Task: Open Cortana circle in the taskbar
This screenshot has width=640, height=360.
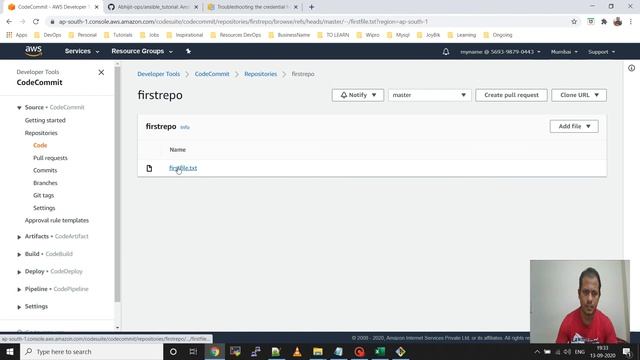Action: 173,351
